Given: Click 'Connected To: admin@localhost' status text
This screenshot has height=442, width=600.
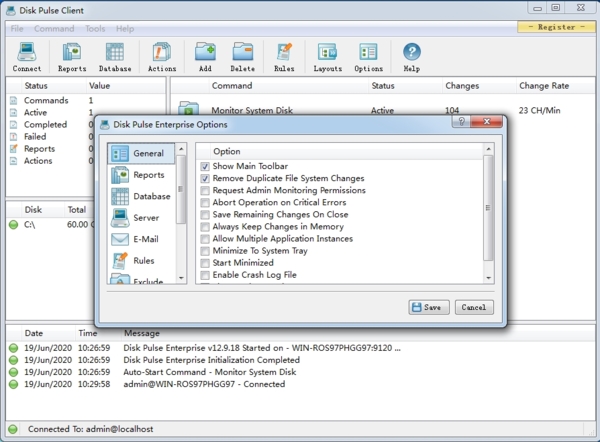Looking at the screenshot, I should (91, 429).
